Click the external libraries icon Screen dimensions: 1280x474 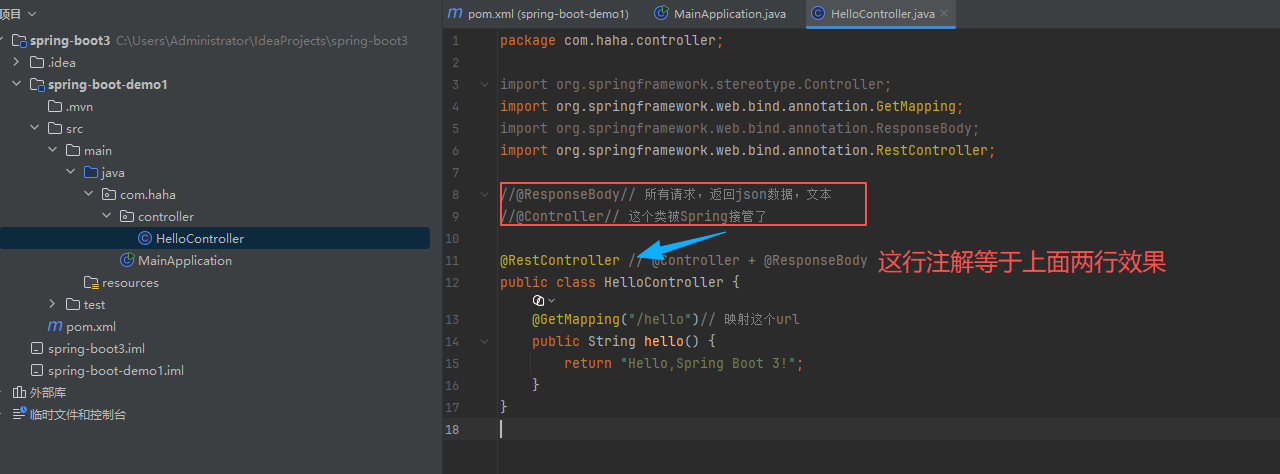point(18,392)
